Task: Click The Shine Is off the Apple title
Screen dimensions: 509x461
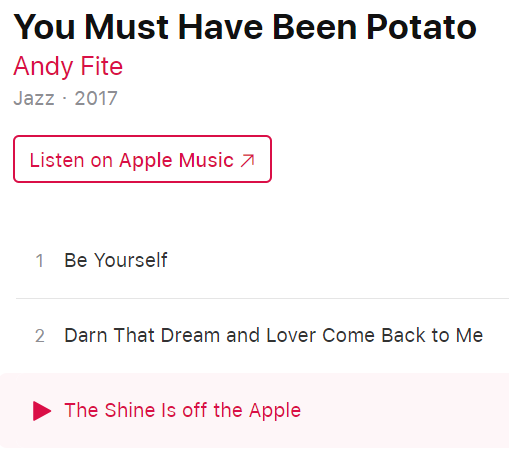Action: (x=183, y=410)
